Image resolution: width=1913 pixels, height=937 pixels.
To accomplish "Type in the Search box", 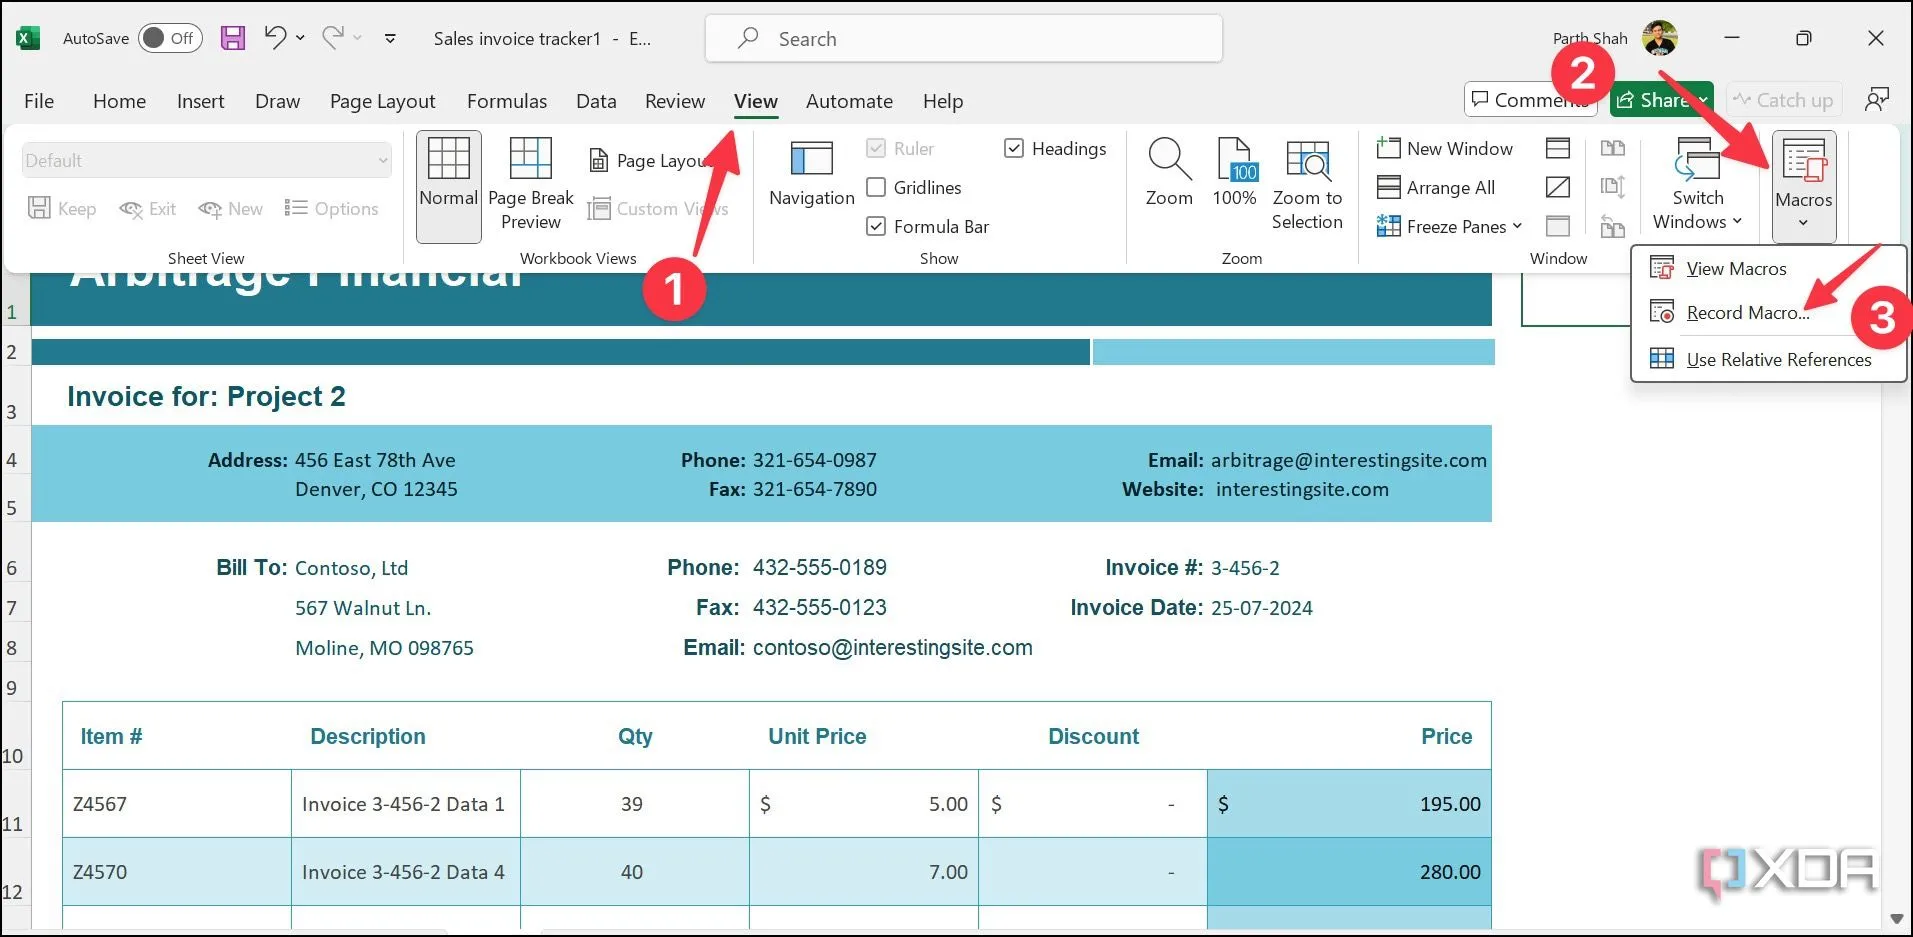I will 963,39.
